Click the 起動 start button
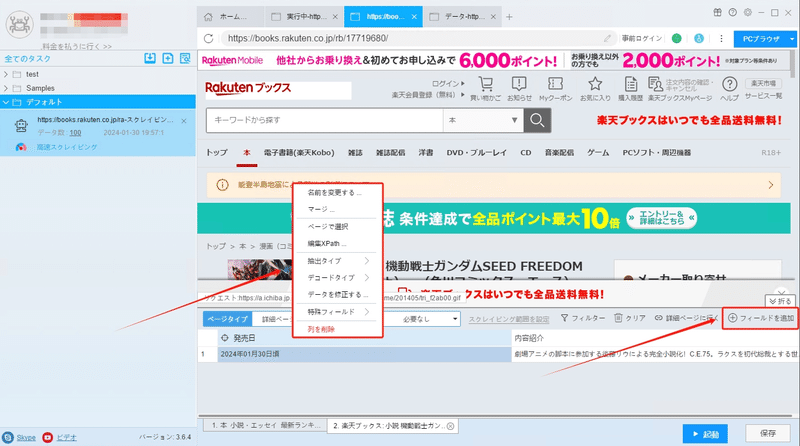This screenshot has width=800, height=446. coord(705,434)
